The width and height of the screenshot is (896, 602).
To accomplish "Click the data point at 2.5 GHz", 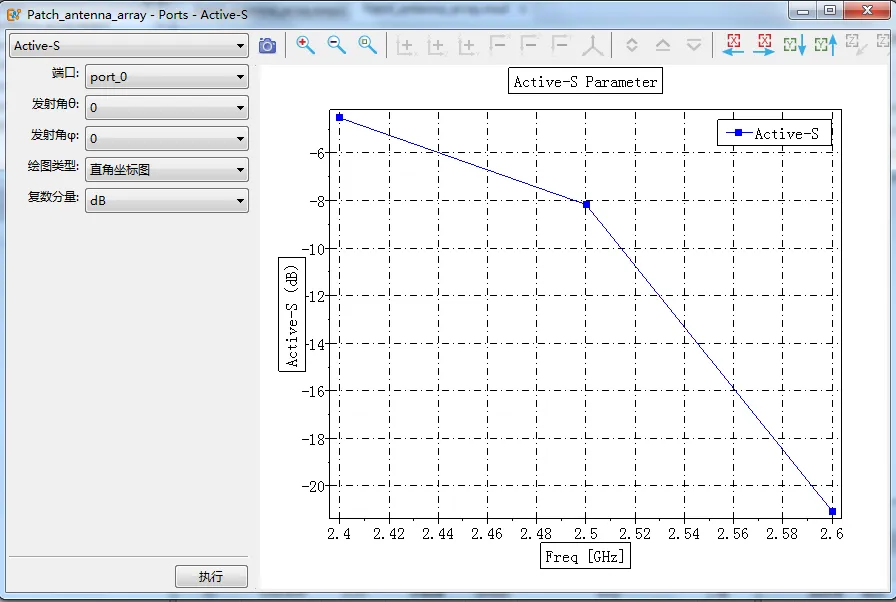I will point(586,204).
